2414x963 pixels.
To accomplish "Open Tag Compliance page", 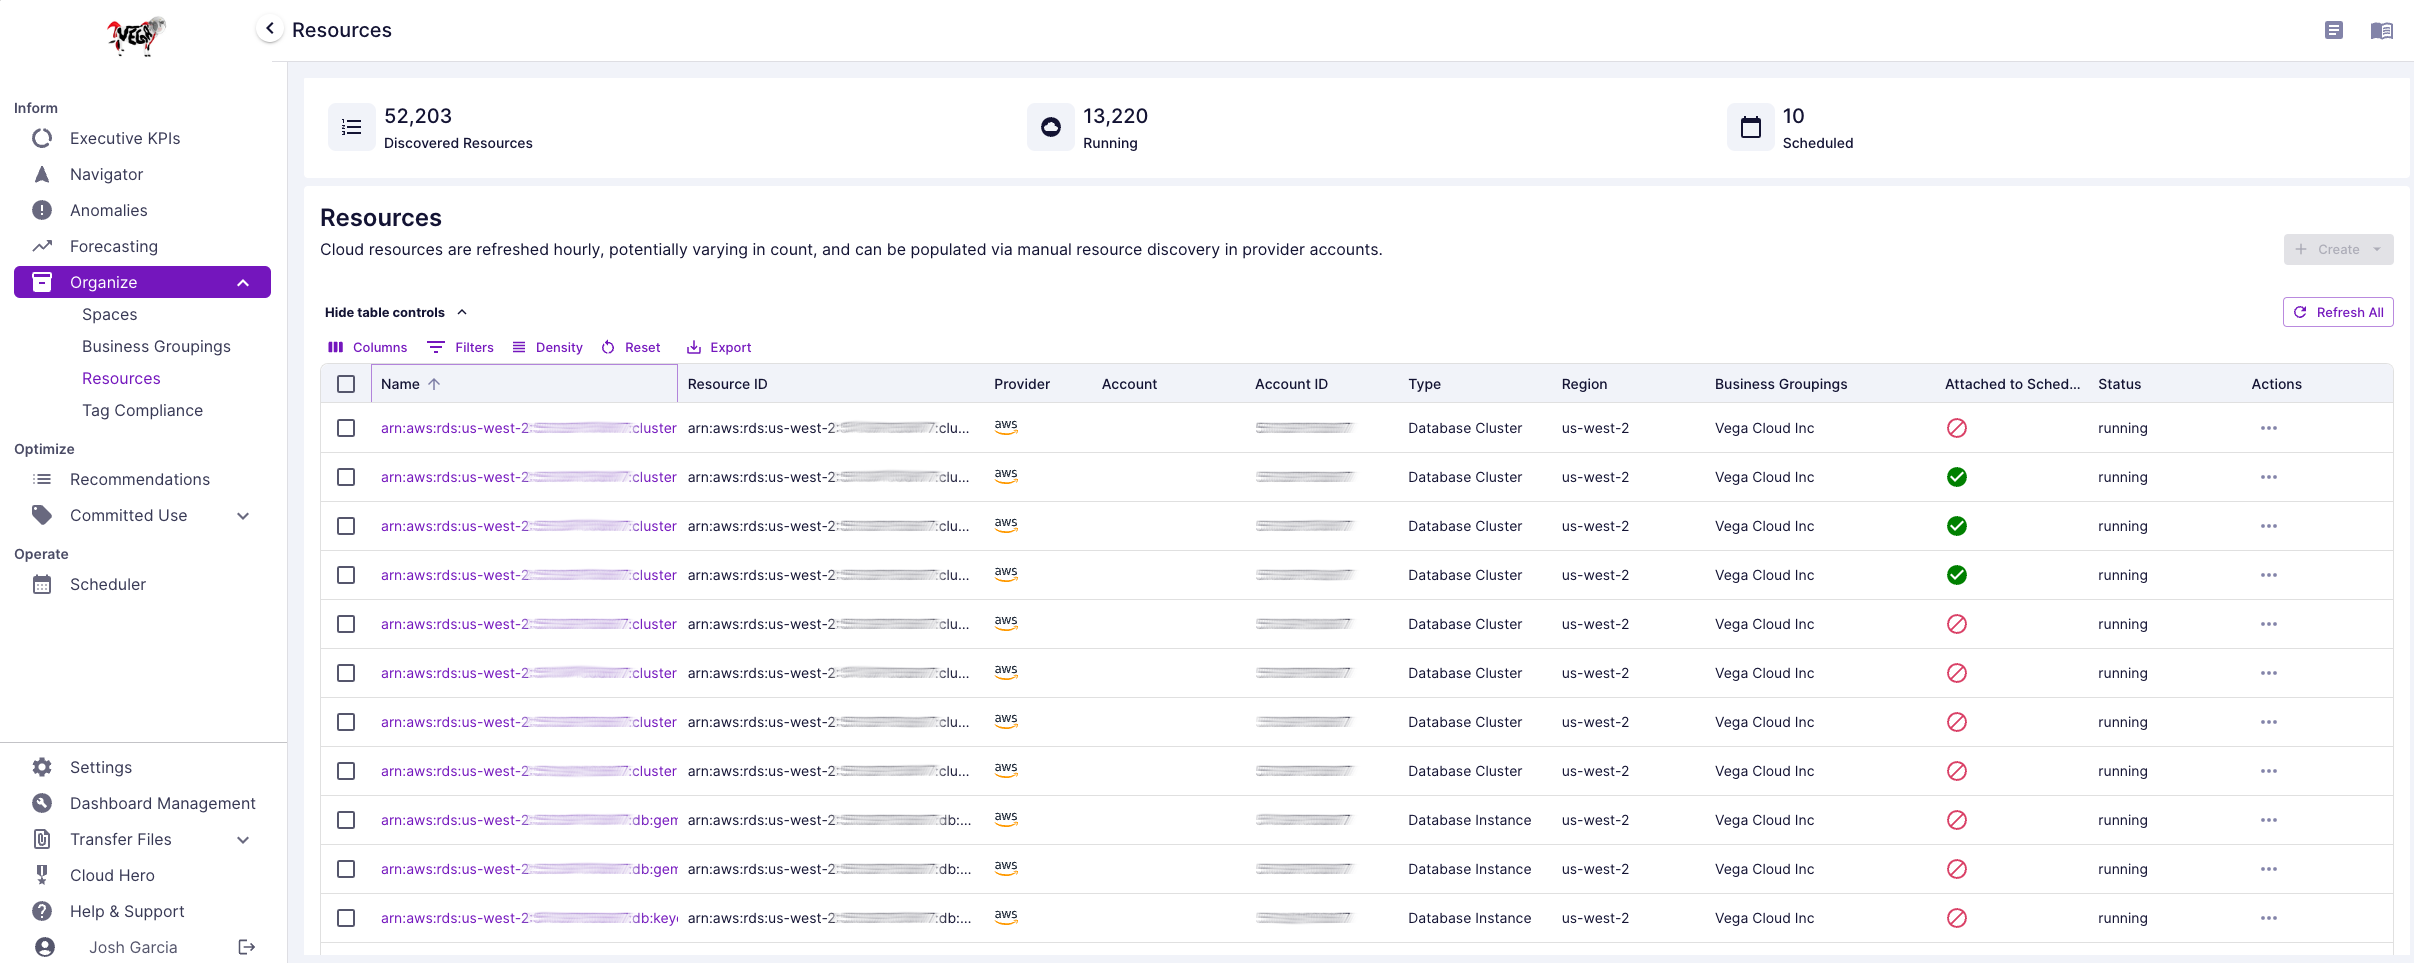I will [142, 410].
